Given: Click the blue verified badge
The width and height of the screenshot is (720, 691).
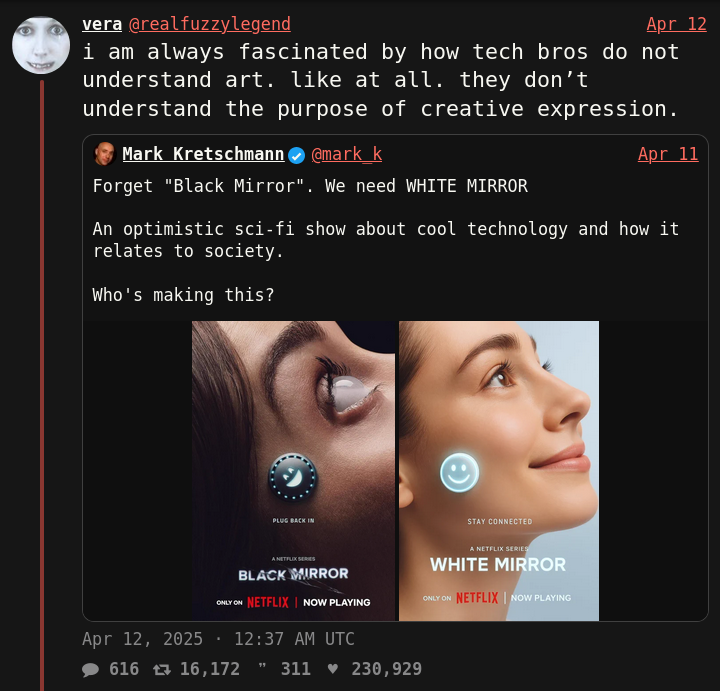Looking at the screenshot, I should click(x=297, y=155).
